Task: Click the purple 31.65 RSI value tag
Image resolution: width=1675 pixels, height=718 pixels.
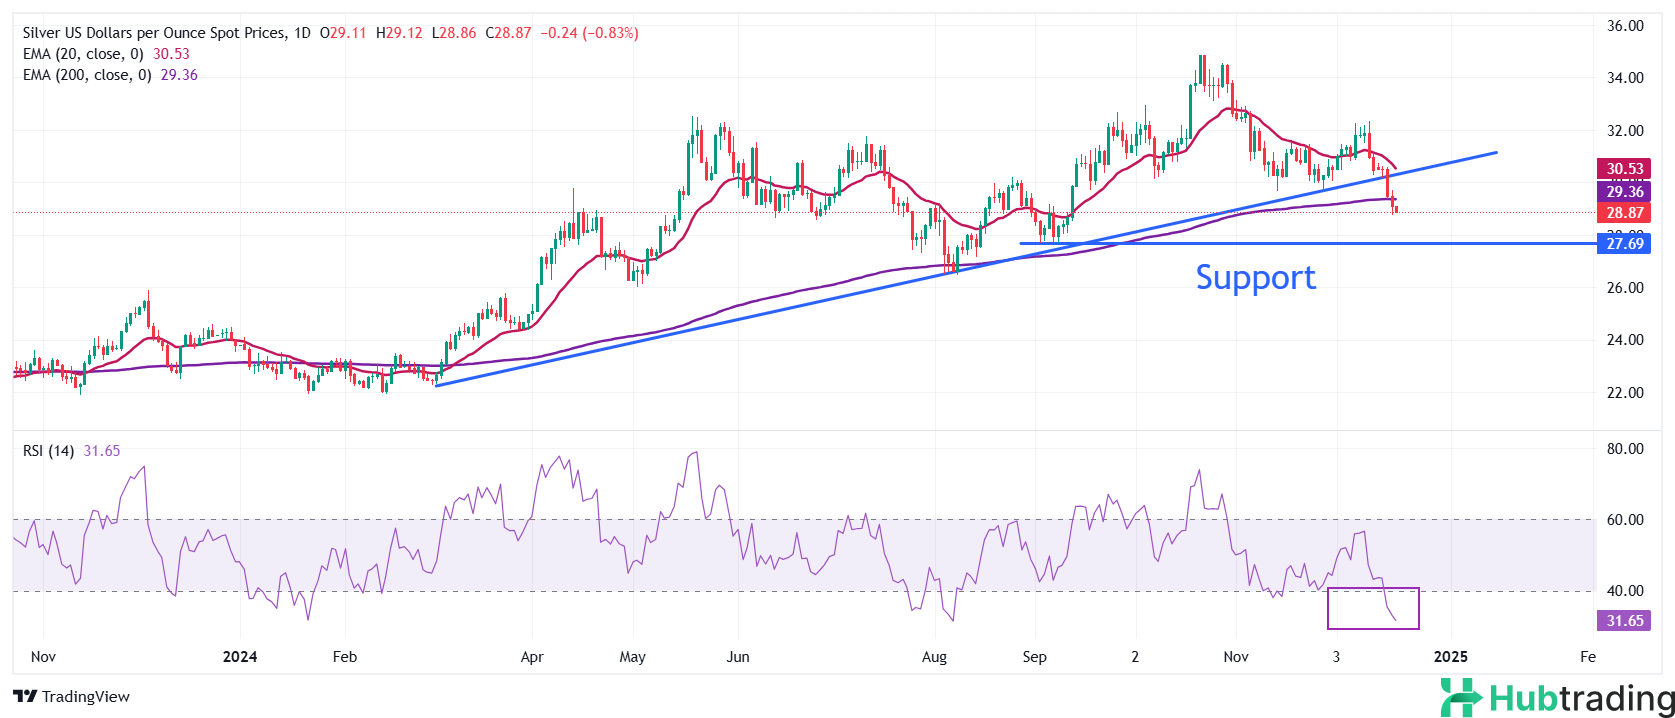Action: [x=1624, y=621]
